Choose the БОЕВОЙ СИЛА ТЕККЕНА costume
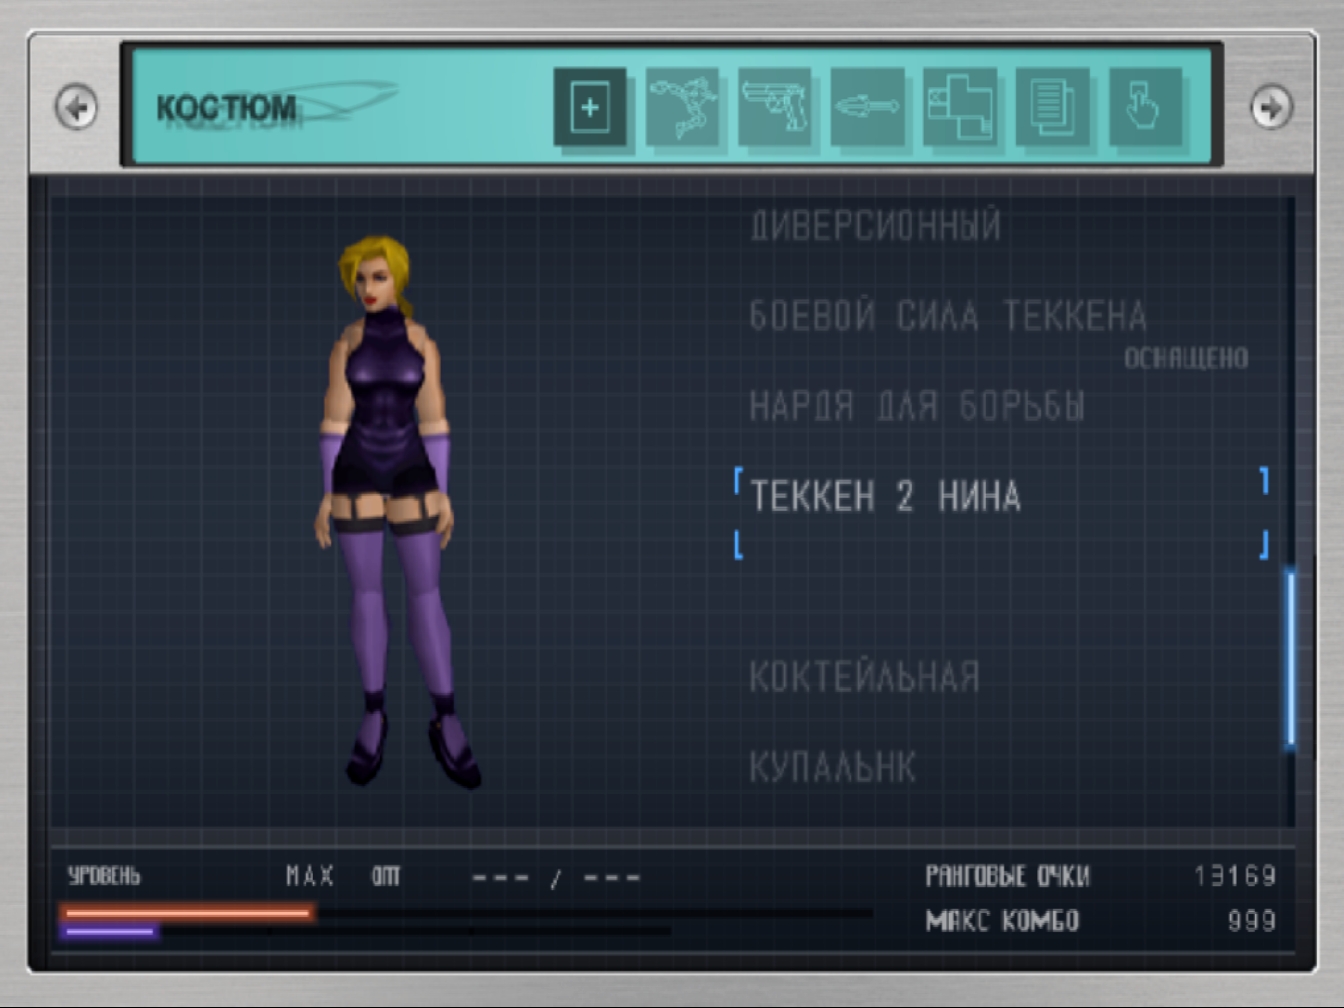 click(x=947, y=316)
